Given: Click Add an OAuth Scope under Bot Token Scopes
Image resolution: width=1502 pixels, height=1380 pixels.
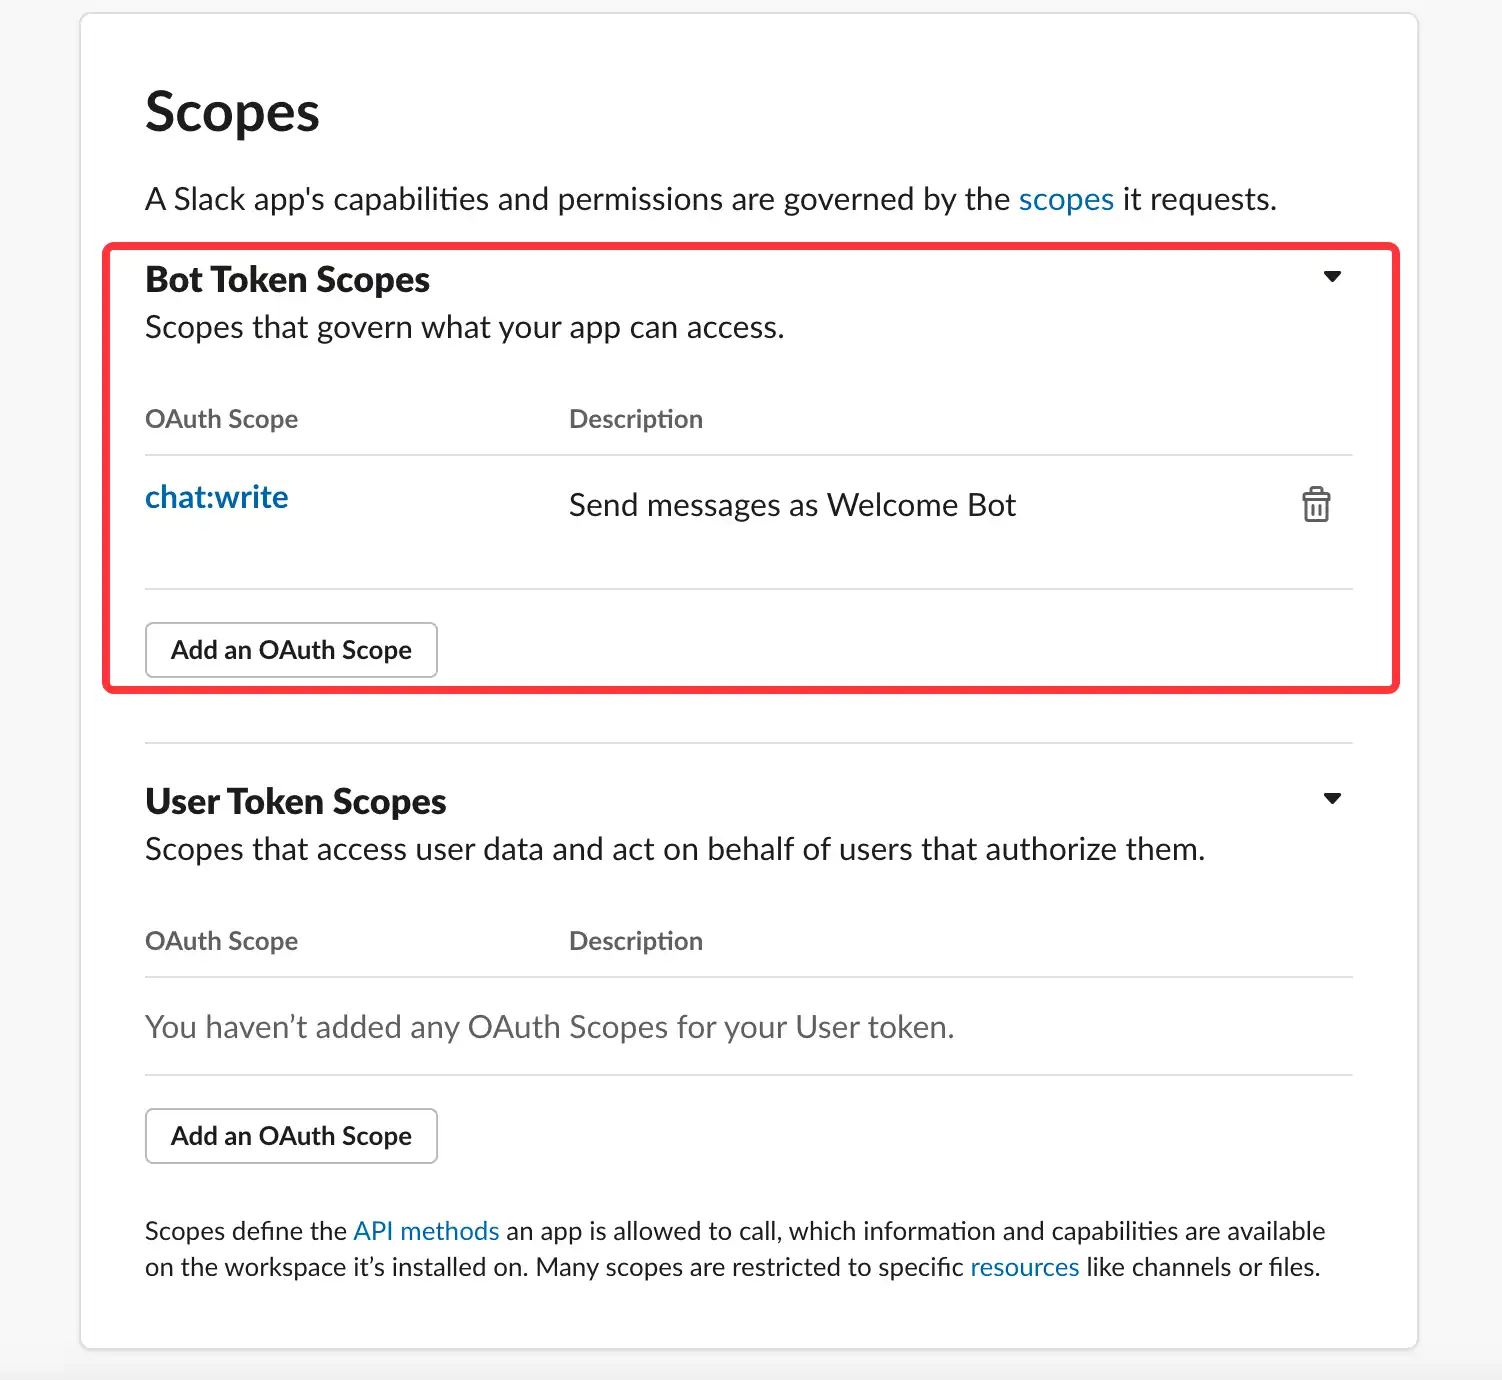Looking at the screenshot, I should coord(291,650).
